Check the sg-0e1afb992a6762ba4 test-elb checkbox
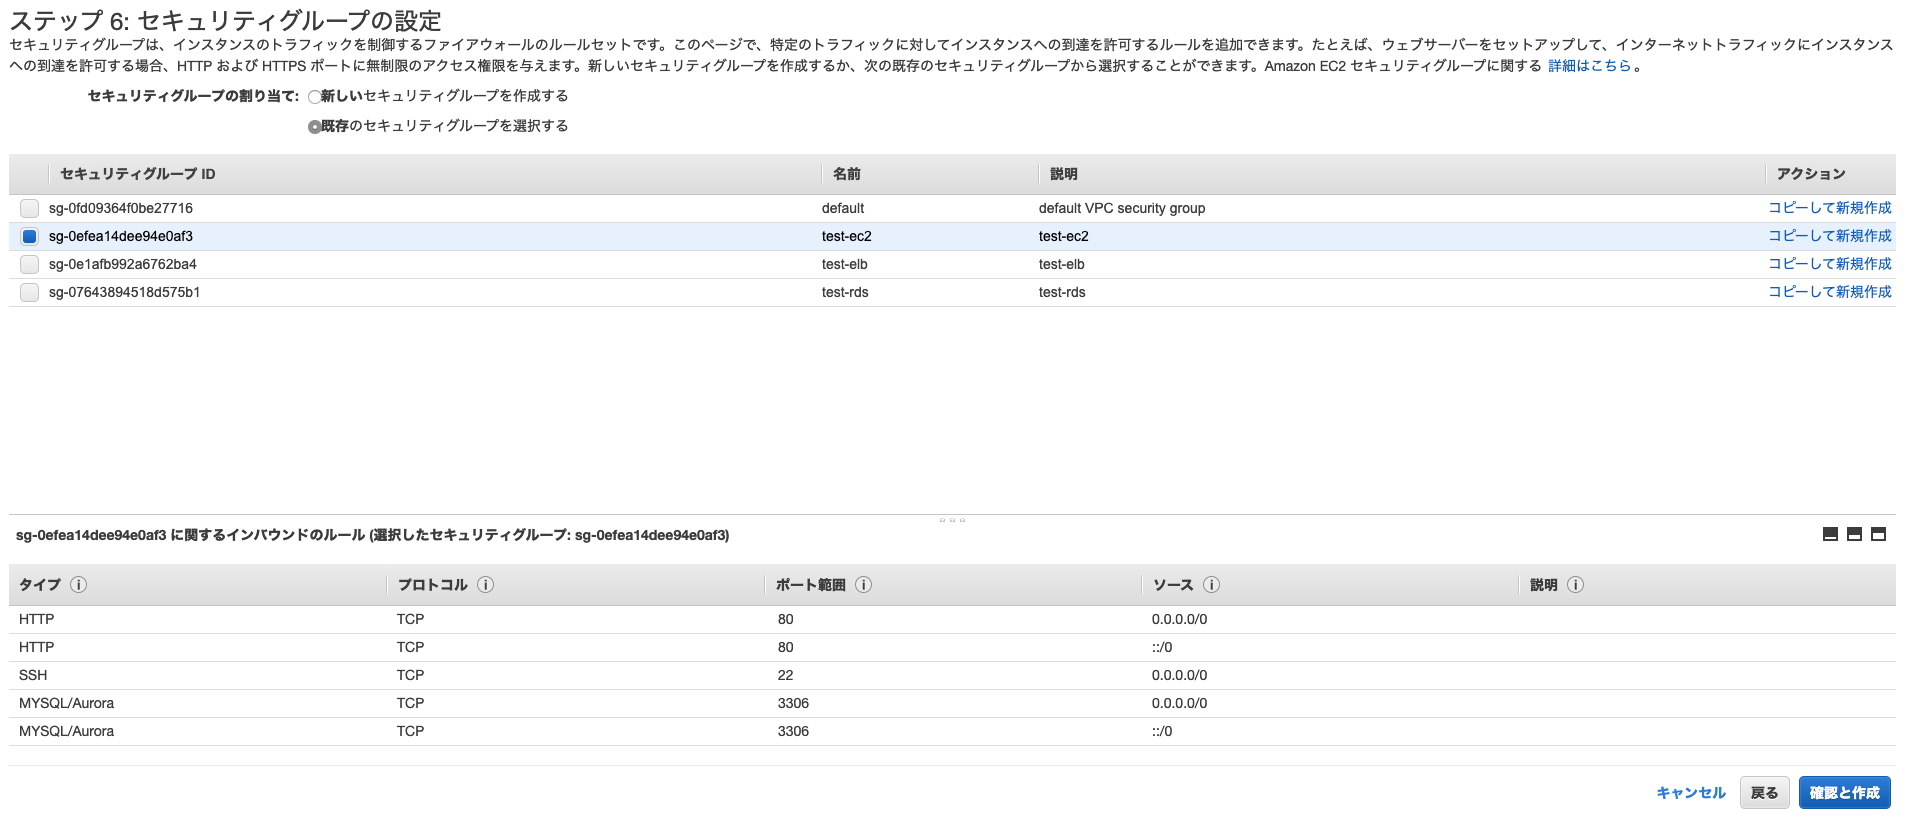The width and height of the screenshot is (1905, 818). (x=29, y=264)
